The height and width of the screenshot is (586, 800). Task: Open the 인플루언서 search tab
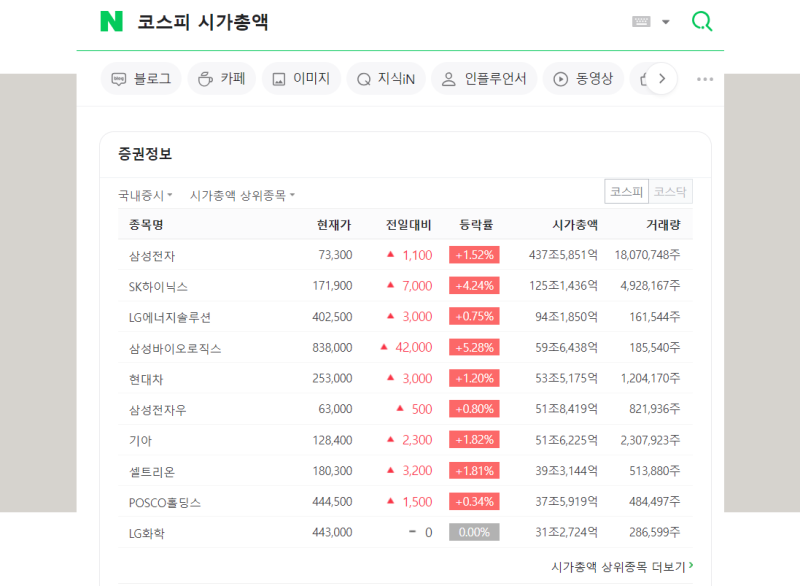(x=484, y=79)
